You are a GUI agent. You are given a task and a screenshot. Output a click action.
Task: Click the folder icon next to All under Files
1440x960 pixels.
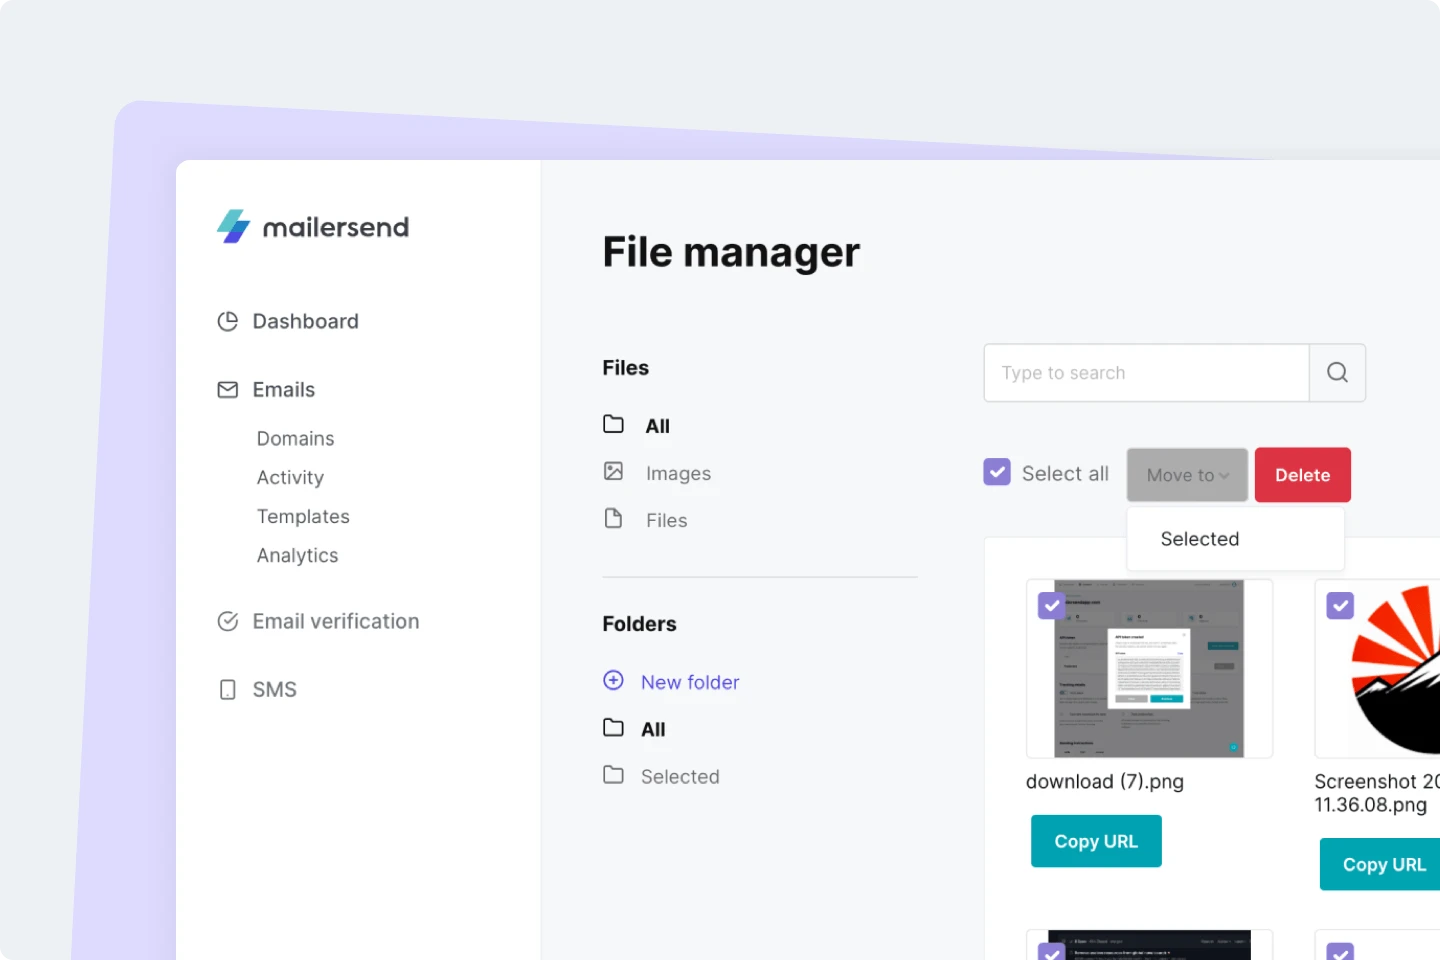613,424
